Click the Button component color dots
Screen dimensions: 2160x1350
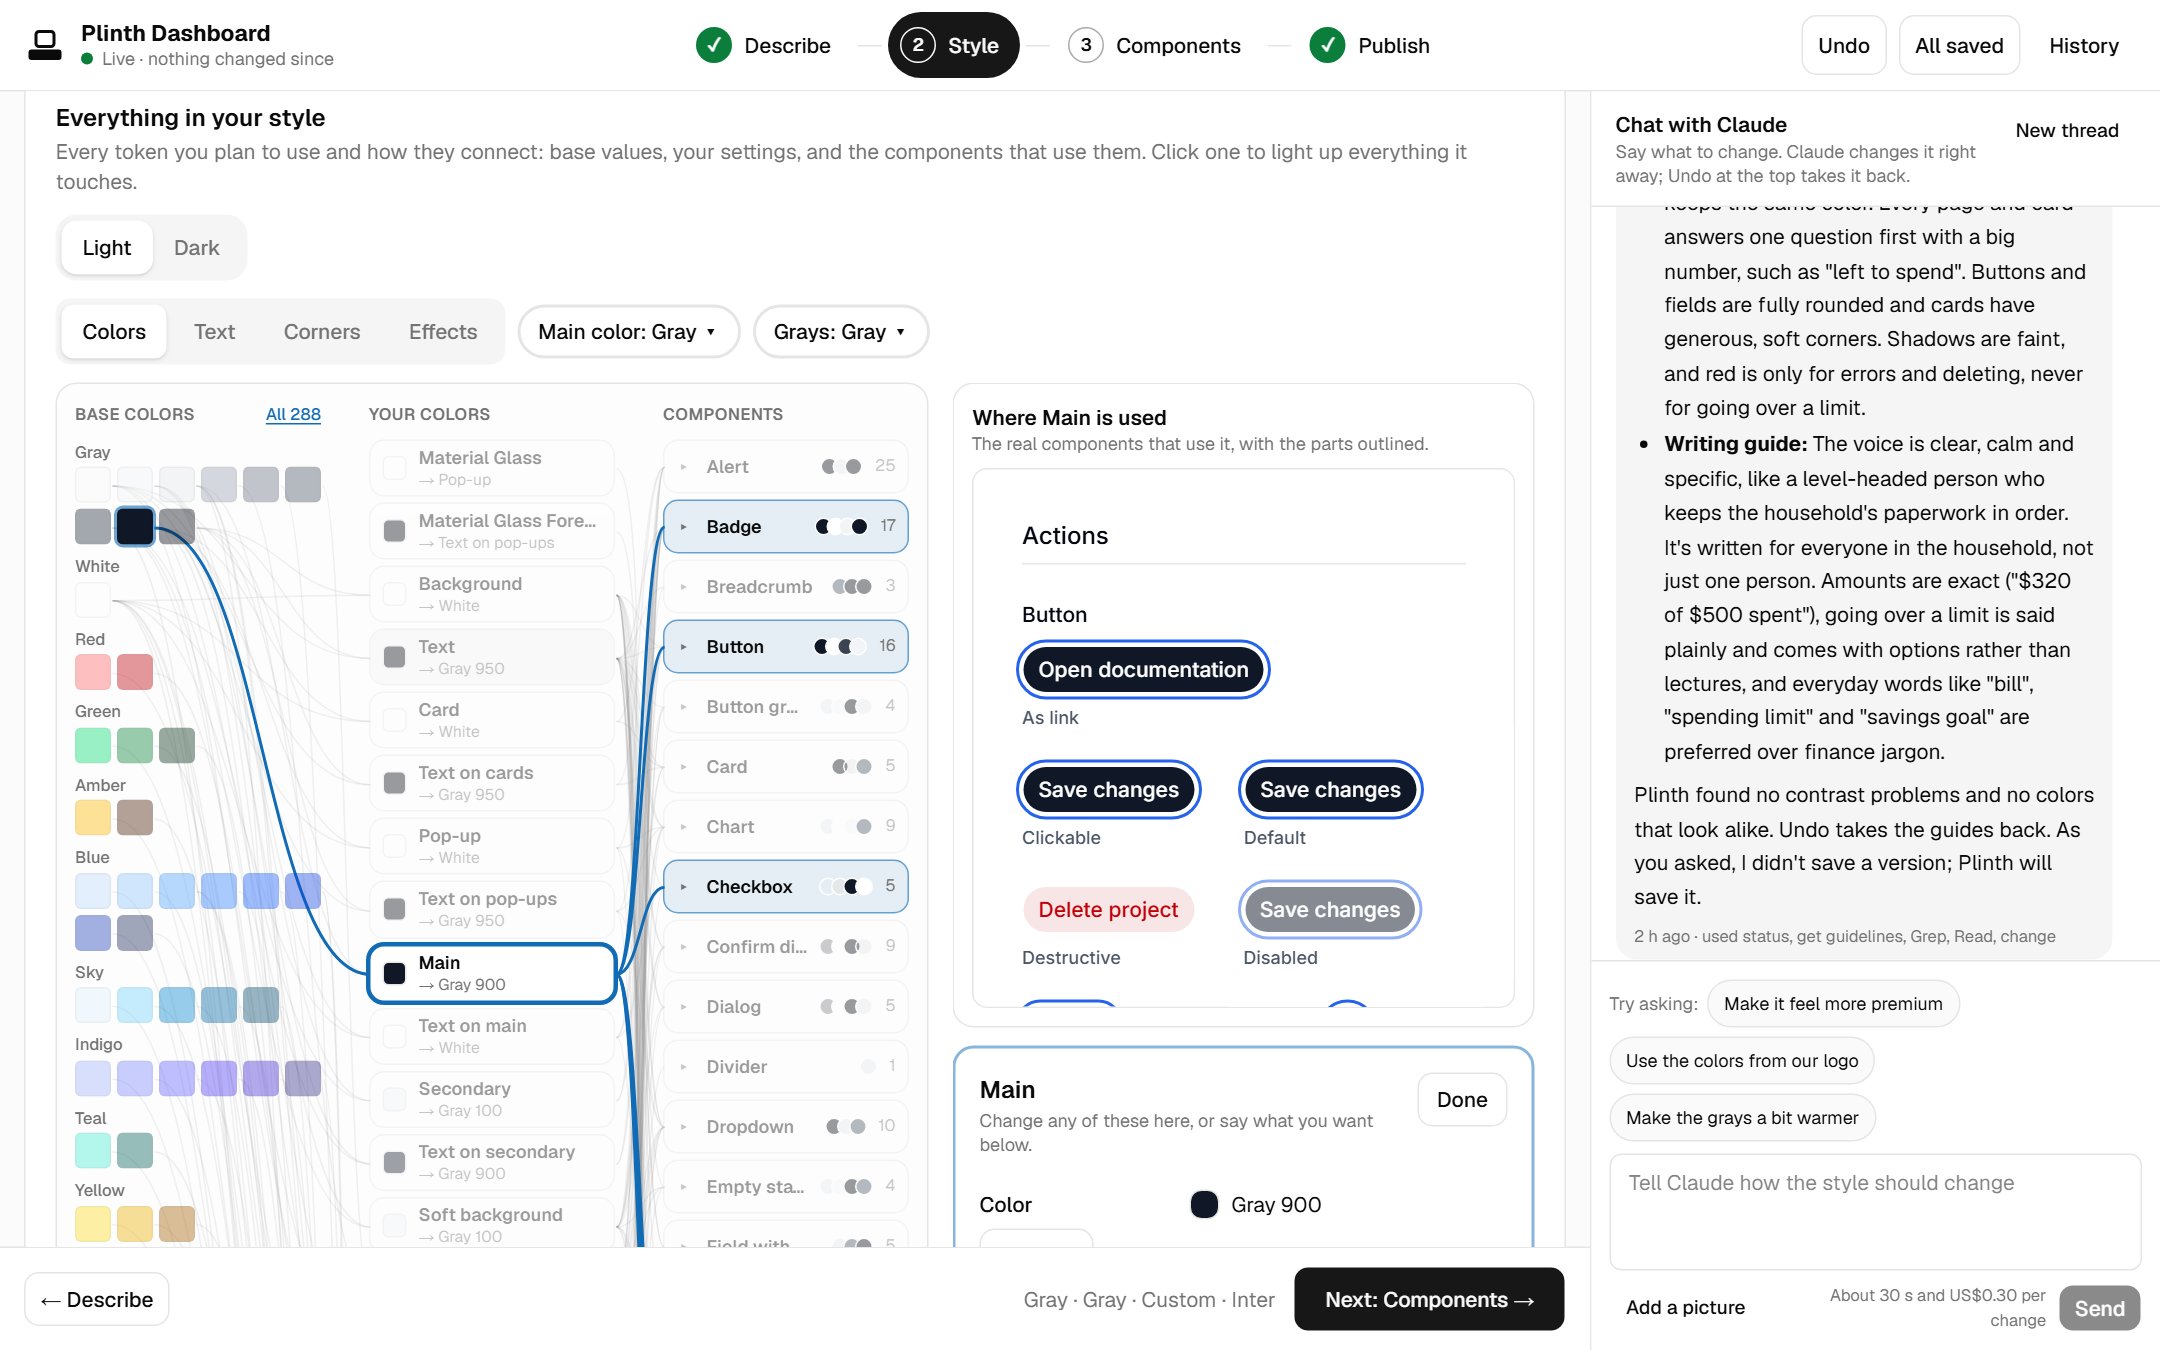839,646
